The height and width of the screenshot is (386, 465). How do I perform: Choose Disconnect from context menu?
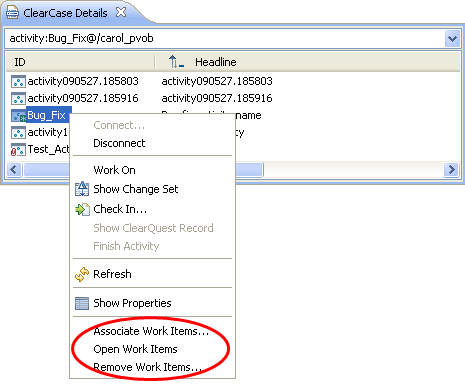119,143
